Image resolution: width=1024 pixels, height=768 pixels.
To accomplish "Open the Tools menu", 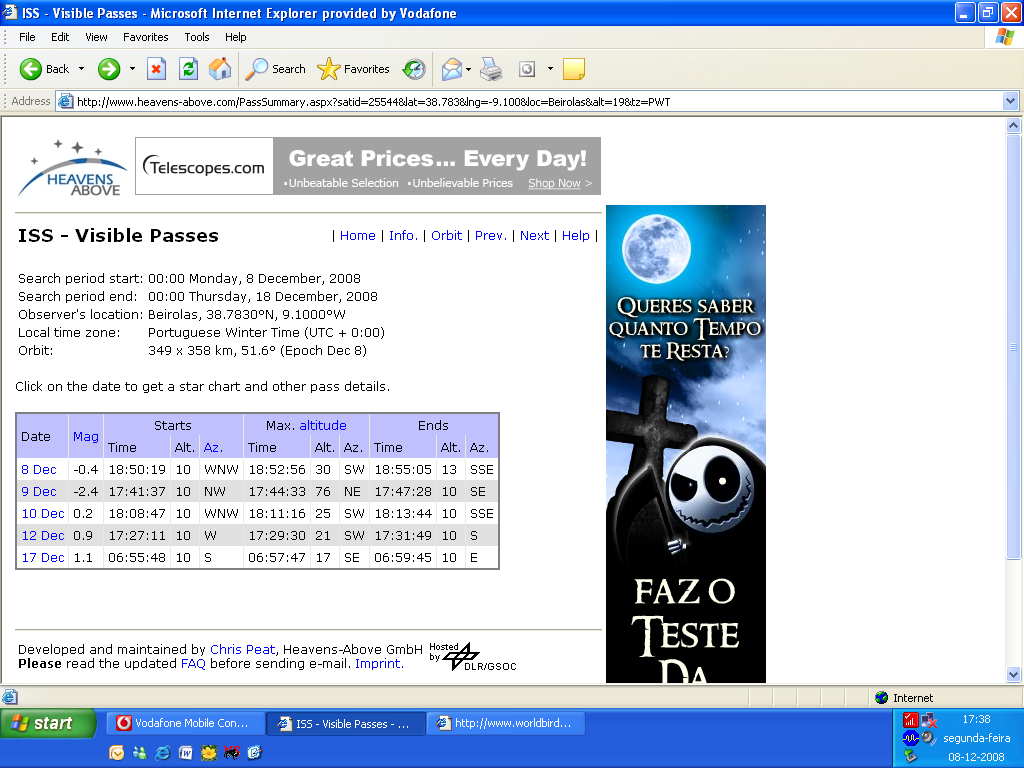I will (x=197, y=37).
